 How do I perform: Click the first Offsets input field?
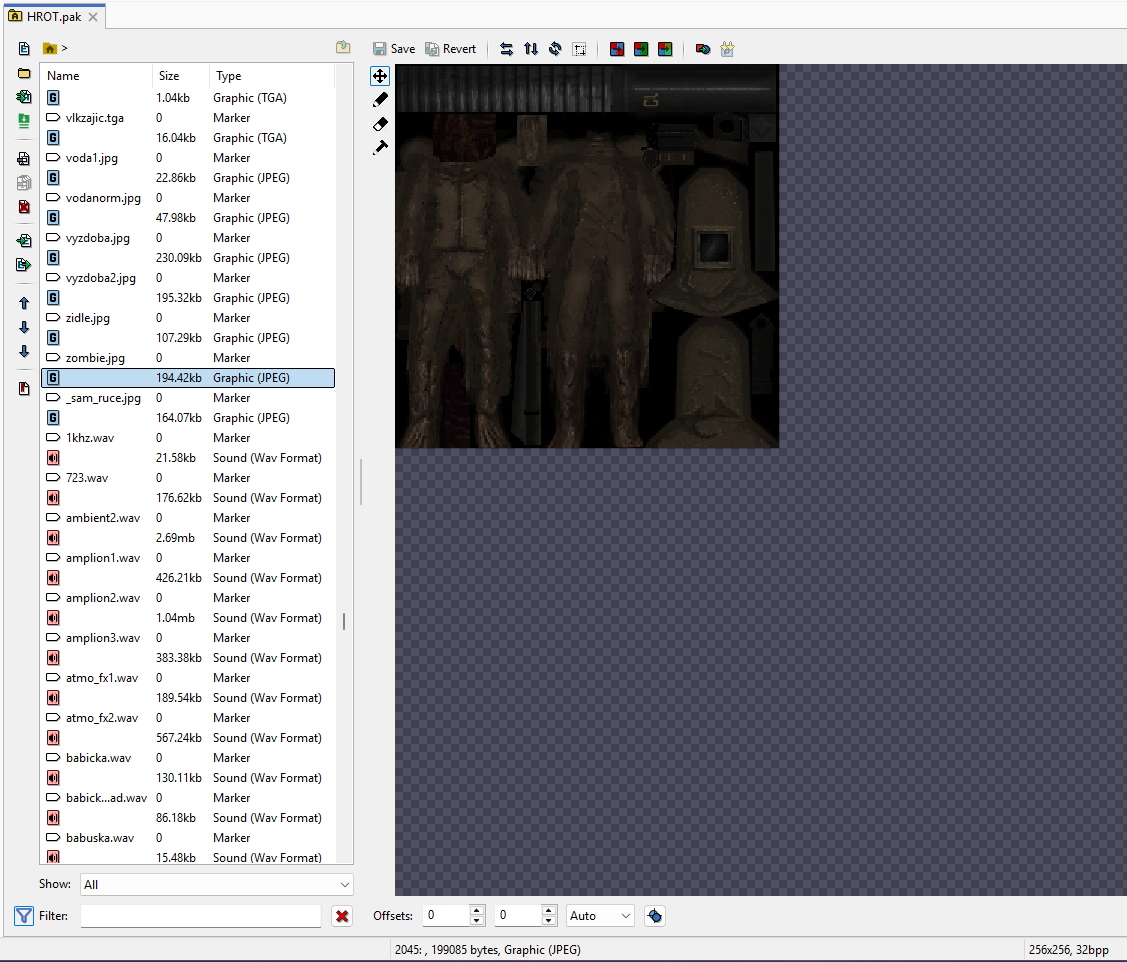[446, 915]
